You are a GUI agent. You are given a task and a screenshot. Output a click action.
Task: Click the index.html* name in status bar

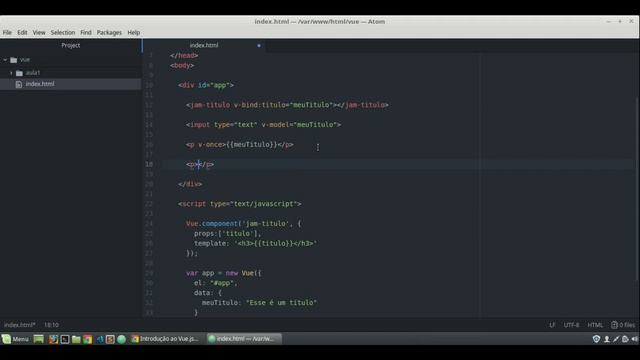[x=20, y=325]
